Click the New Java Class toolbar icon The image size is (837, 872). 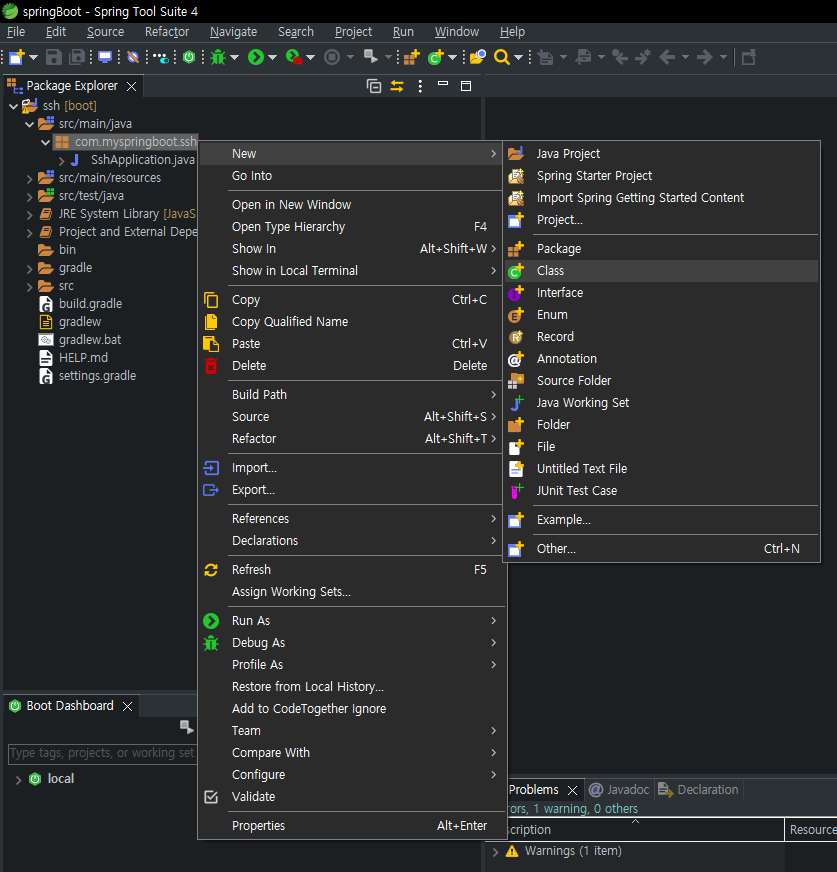(435, 57)
